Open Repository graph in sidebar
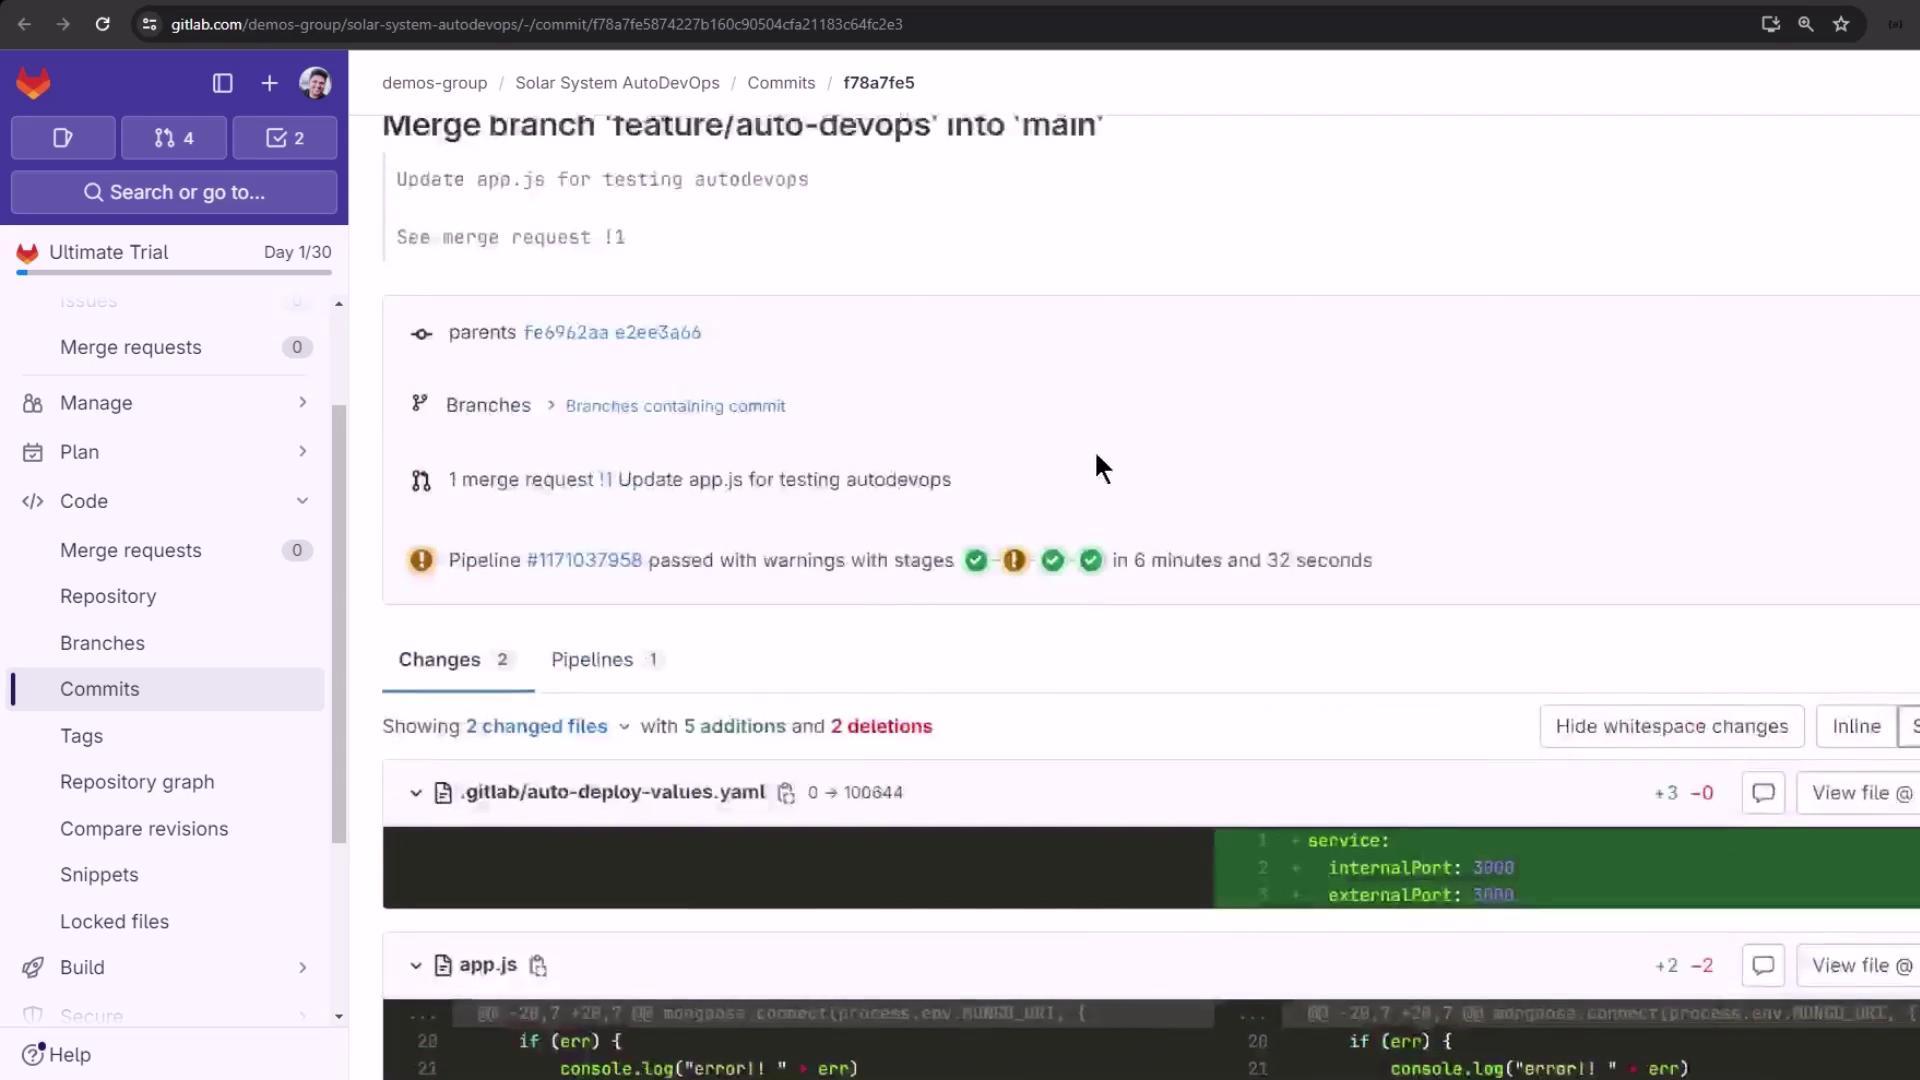1920x1080 pixels. click(x=137, y=782)
